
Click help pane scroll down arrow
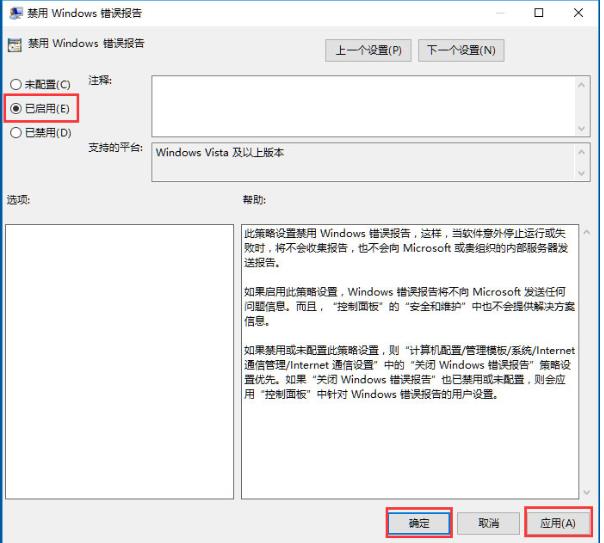587,492
